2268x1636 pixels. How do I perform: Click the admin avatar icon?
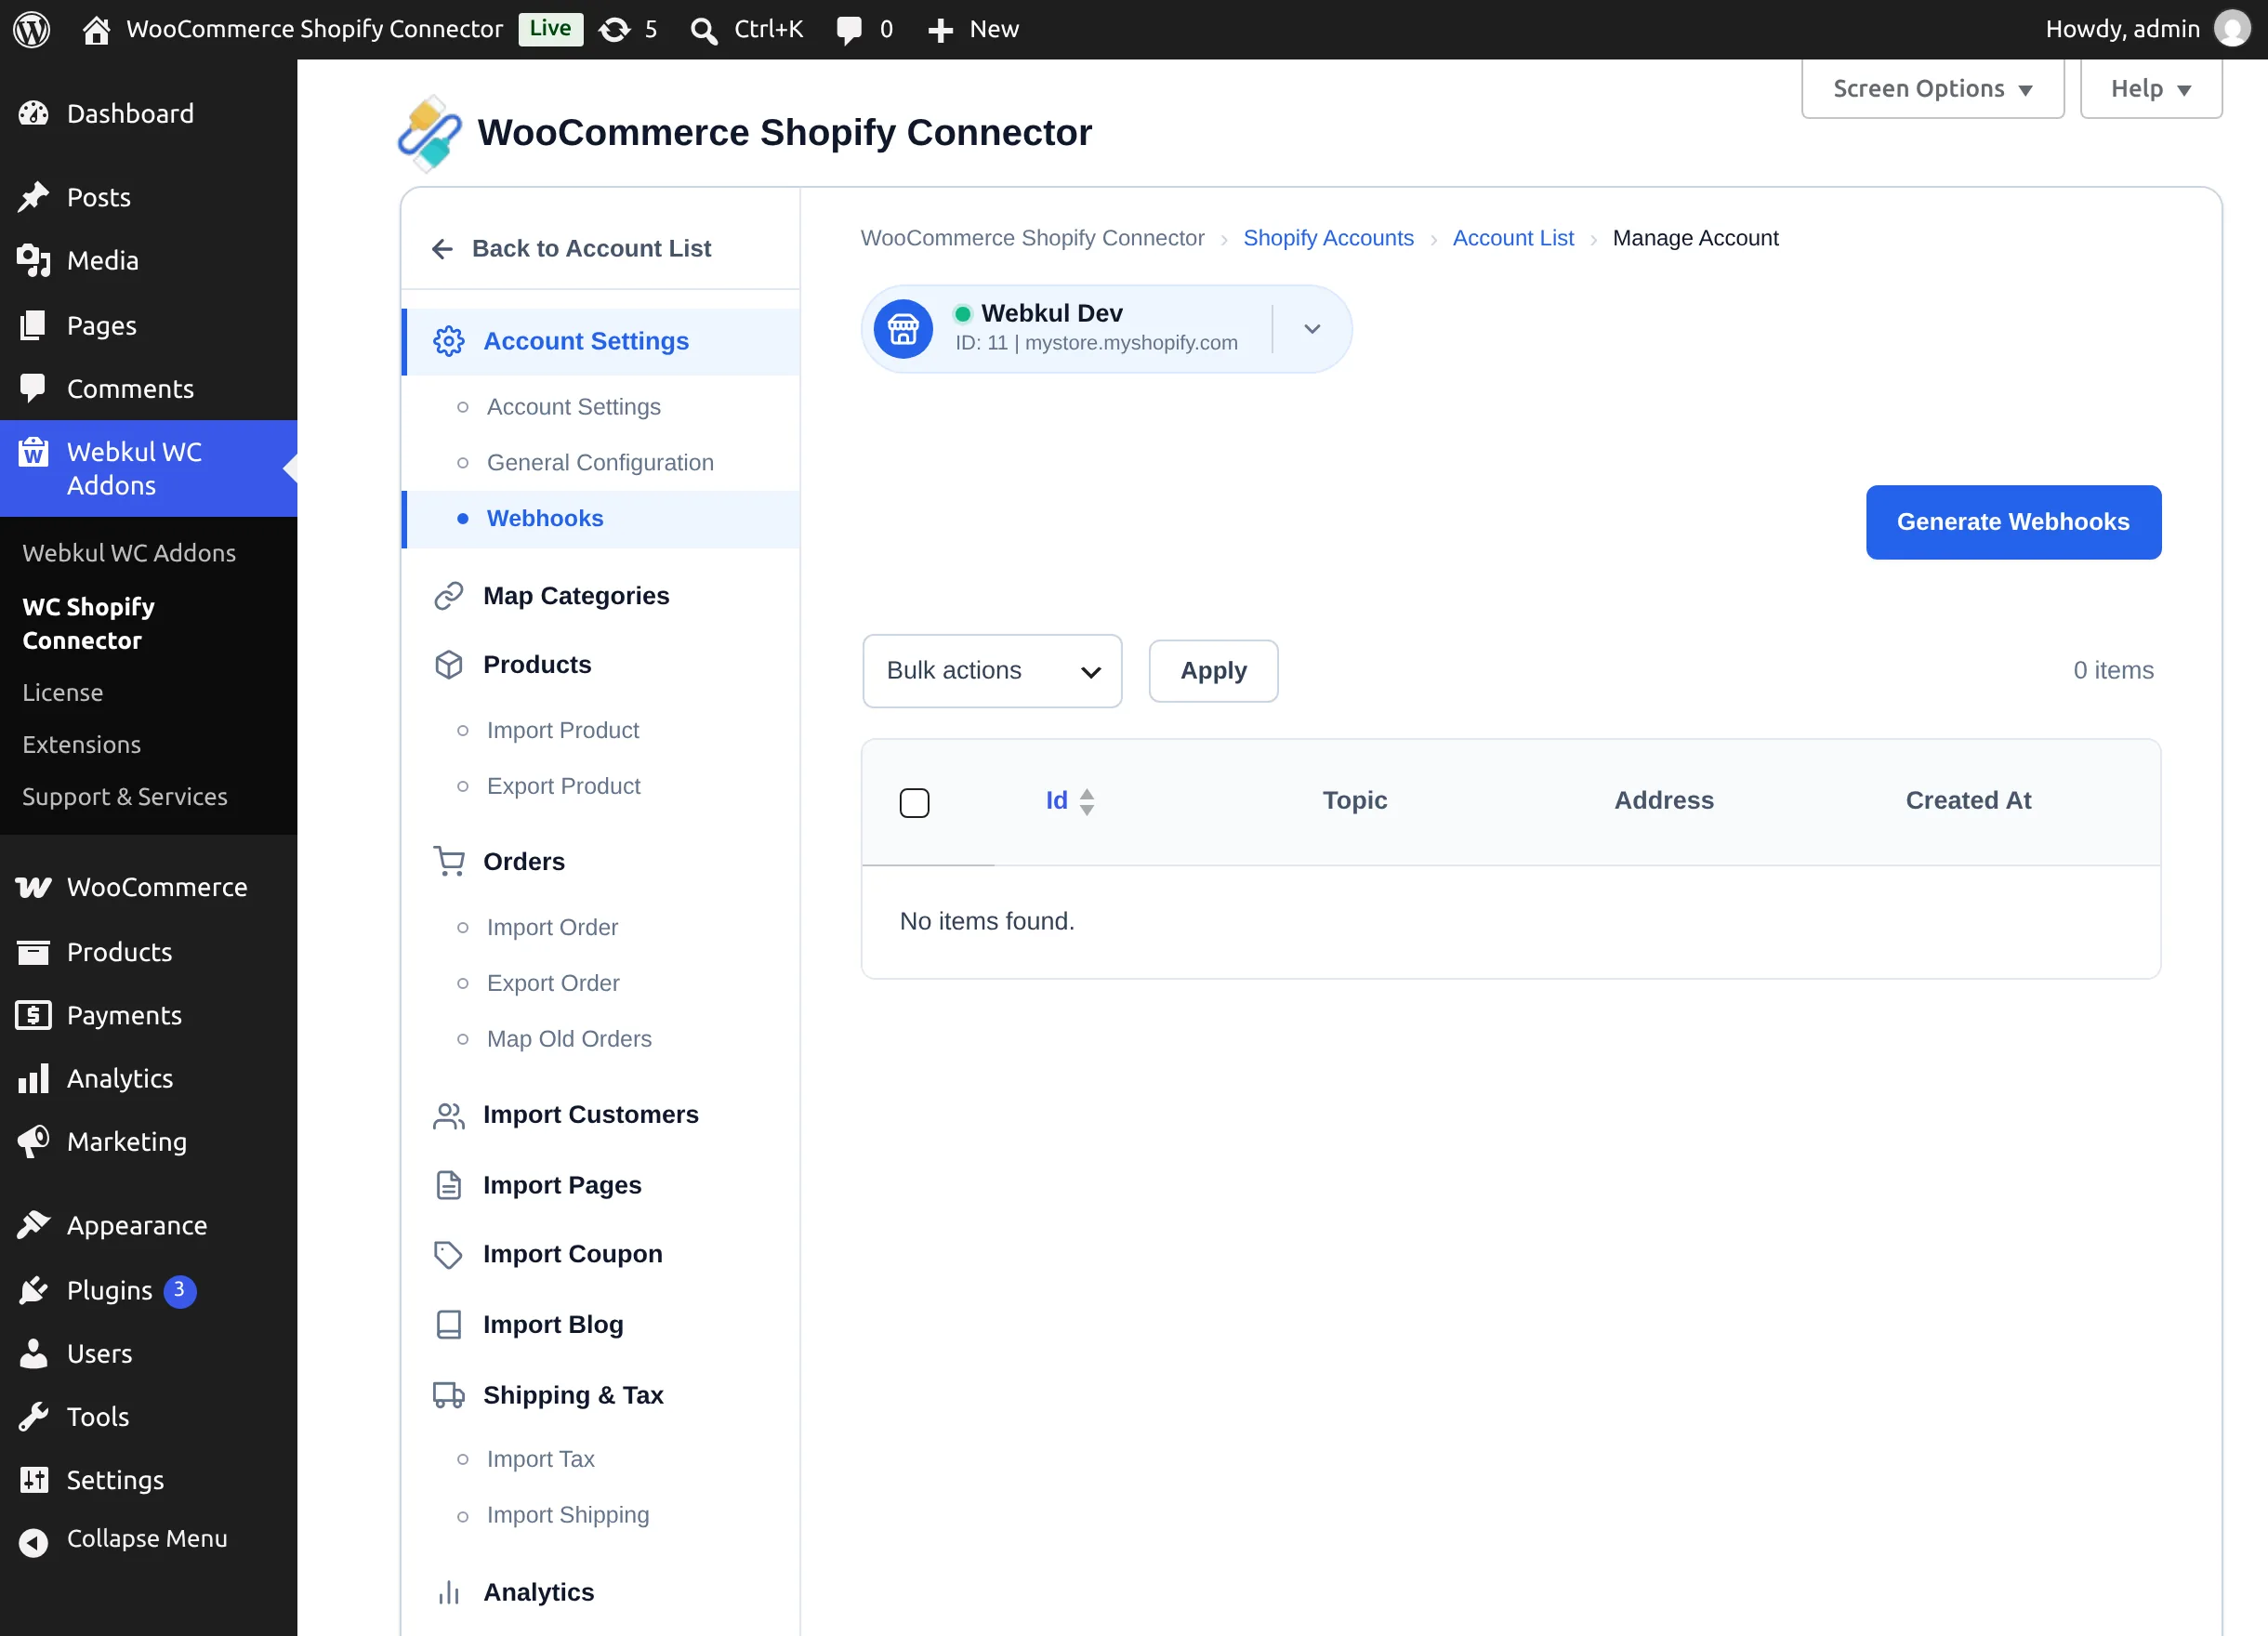[2232, 29]
